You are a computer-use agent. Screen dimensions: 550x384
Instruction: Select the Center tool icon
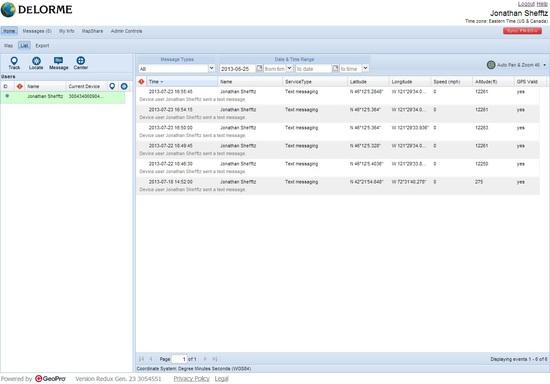pos(81,63)
